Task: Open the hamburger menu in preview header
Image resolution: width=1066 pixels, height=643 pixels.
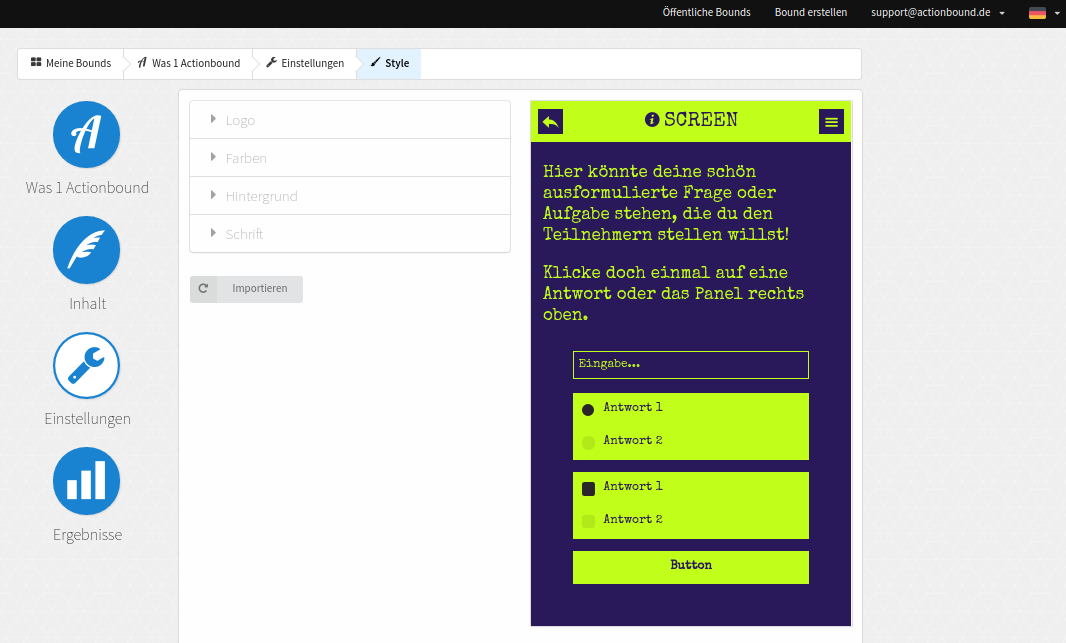Action: pyautogui.click(x=831, y=122)
